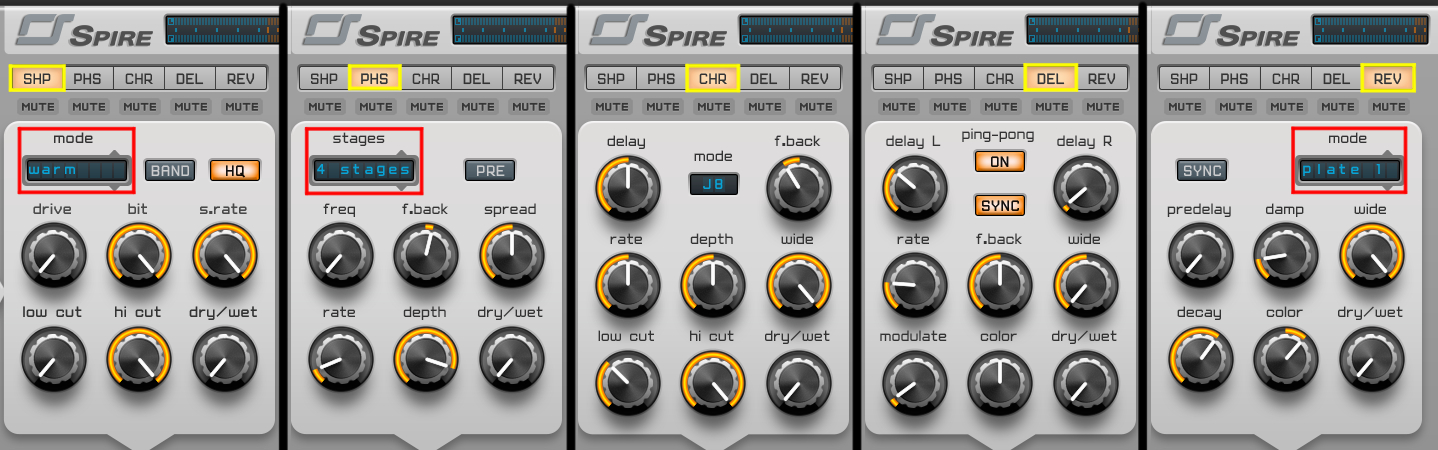
Task: Click the highlighted PHS tab
Action: coord(375,79)
